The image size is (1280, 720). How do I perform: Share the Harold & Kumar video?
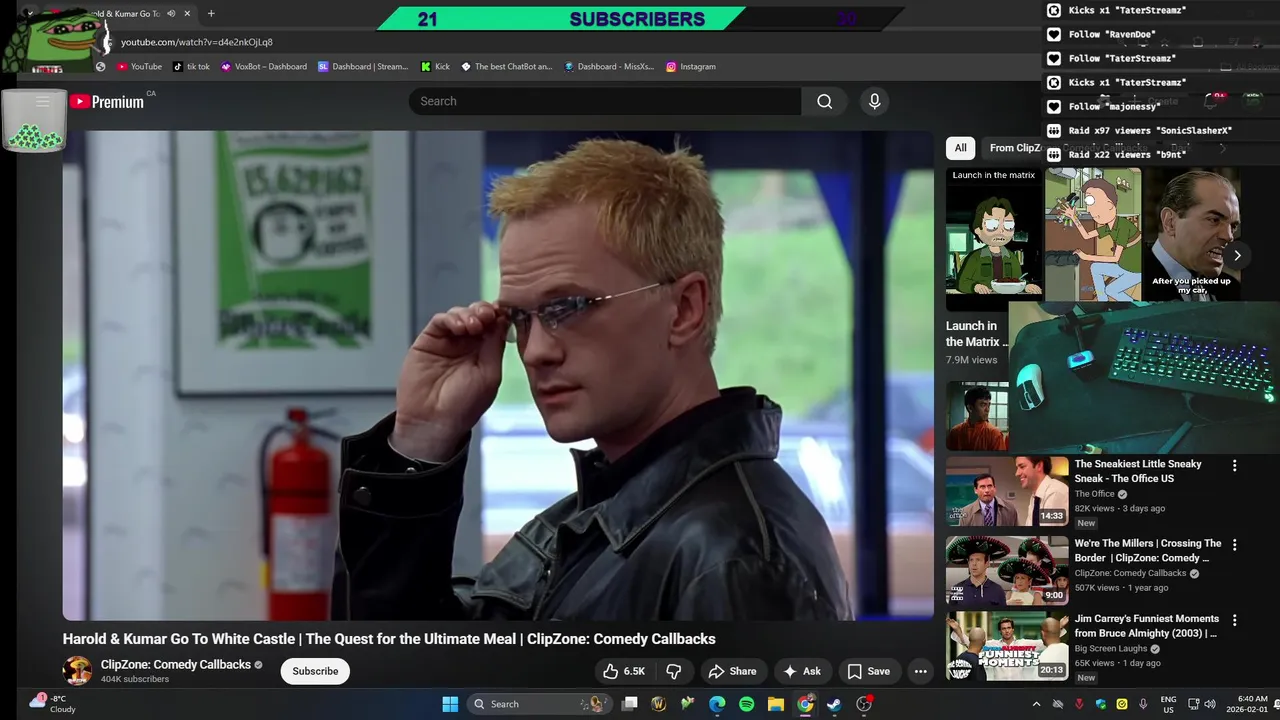(x=733, y=671)
